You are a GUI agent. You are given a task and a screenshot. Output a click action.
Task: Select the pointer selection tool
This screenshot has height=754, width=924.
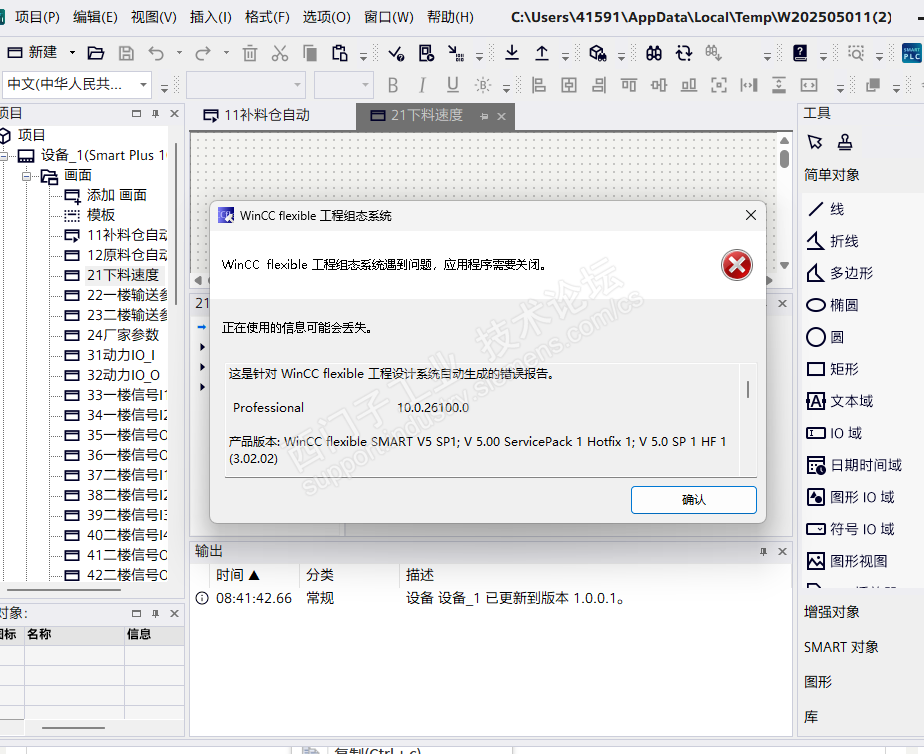pyautogui.click(x=815, y=142)
